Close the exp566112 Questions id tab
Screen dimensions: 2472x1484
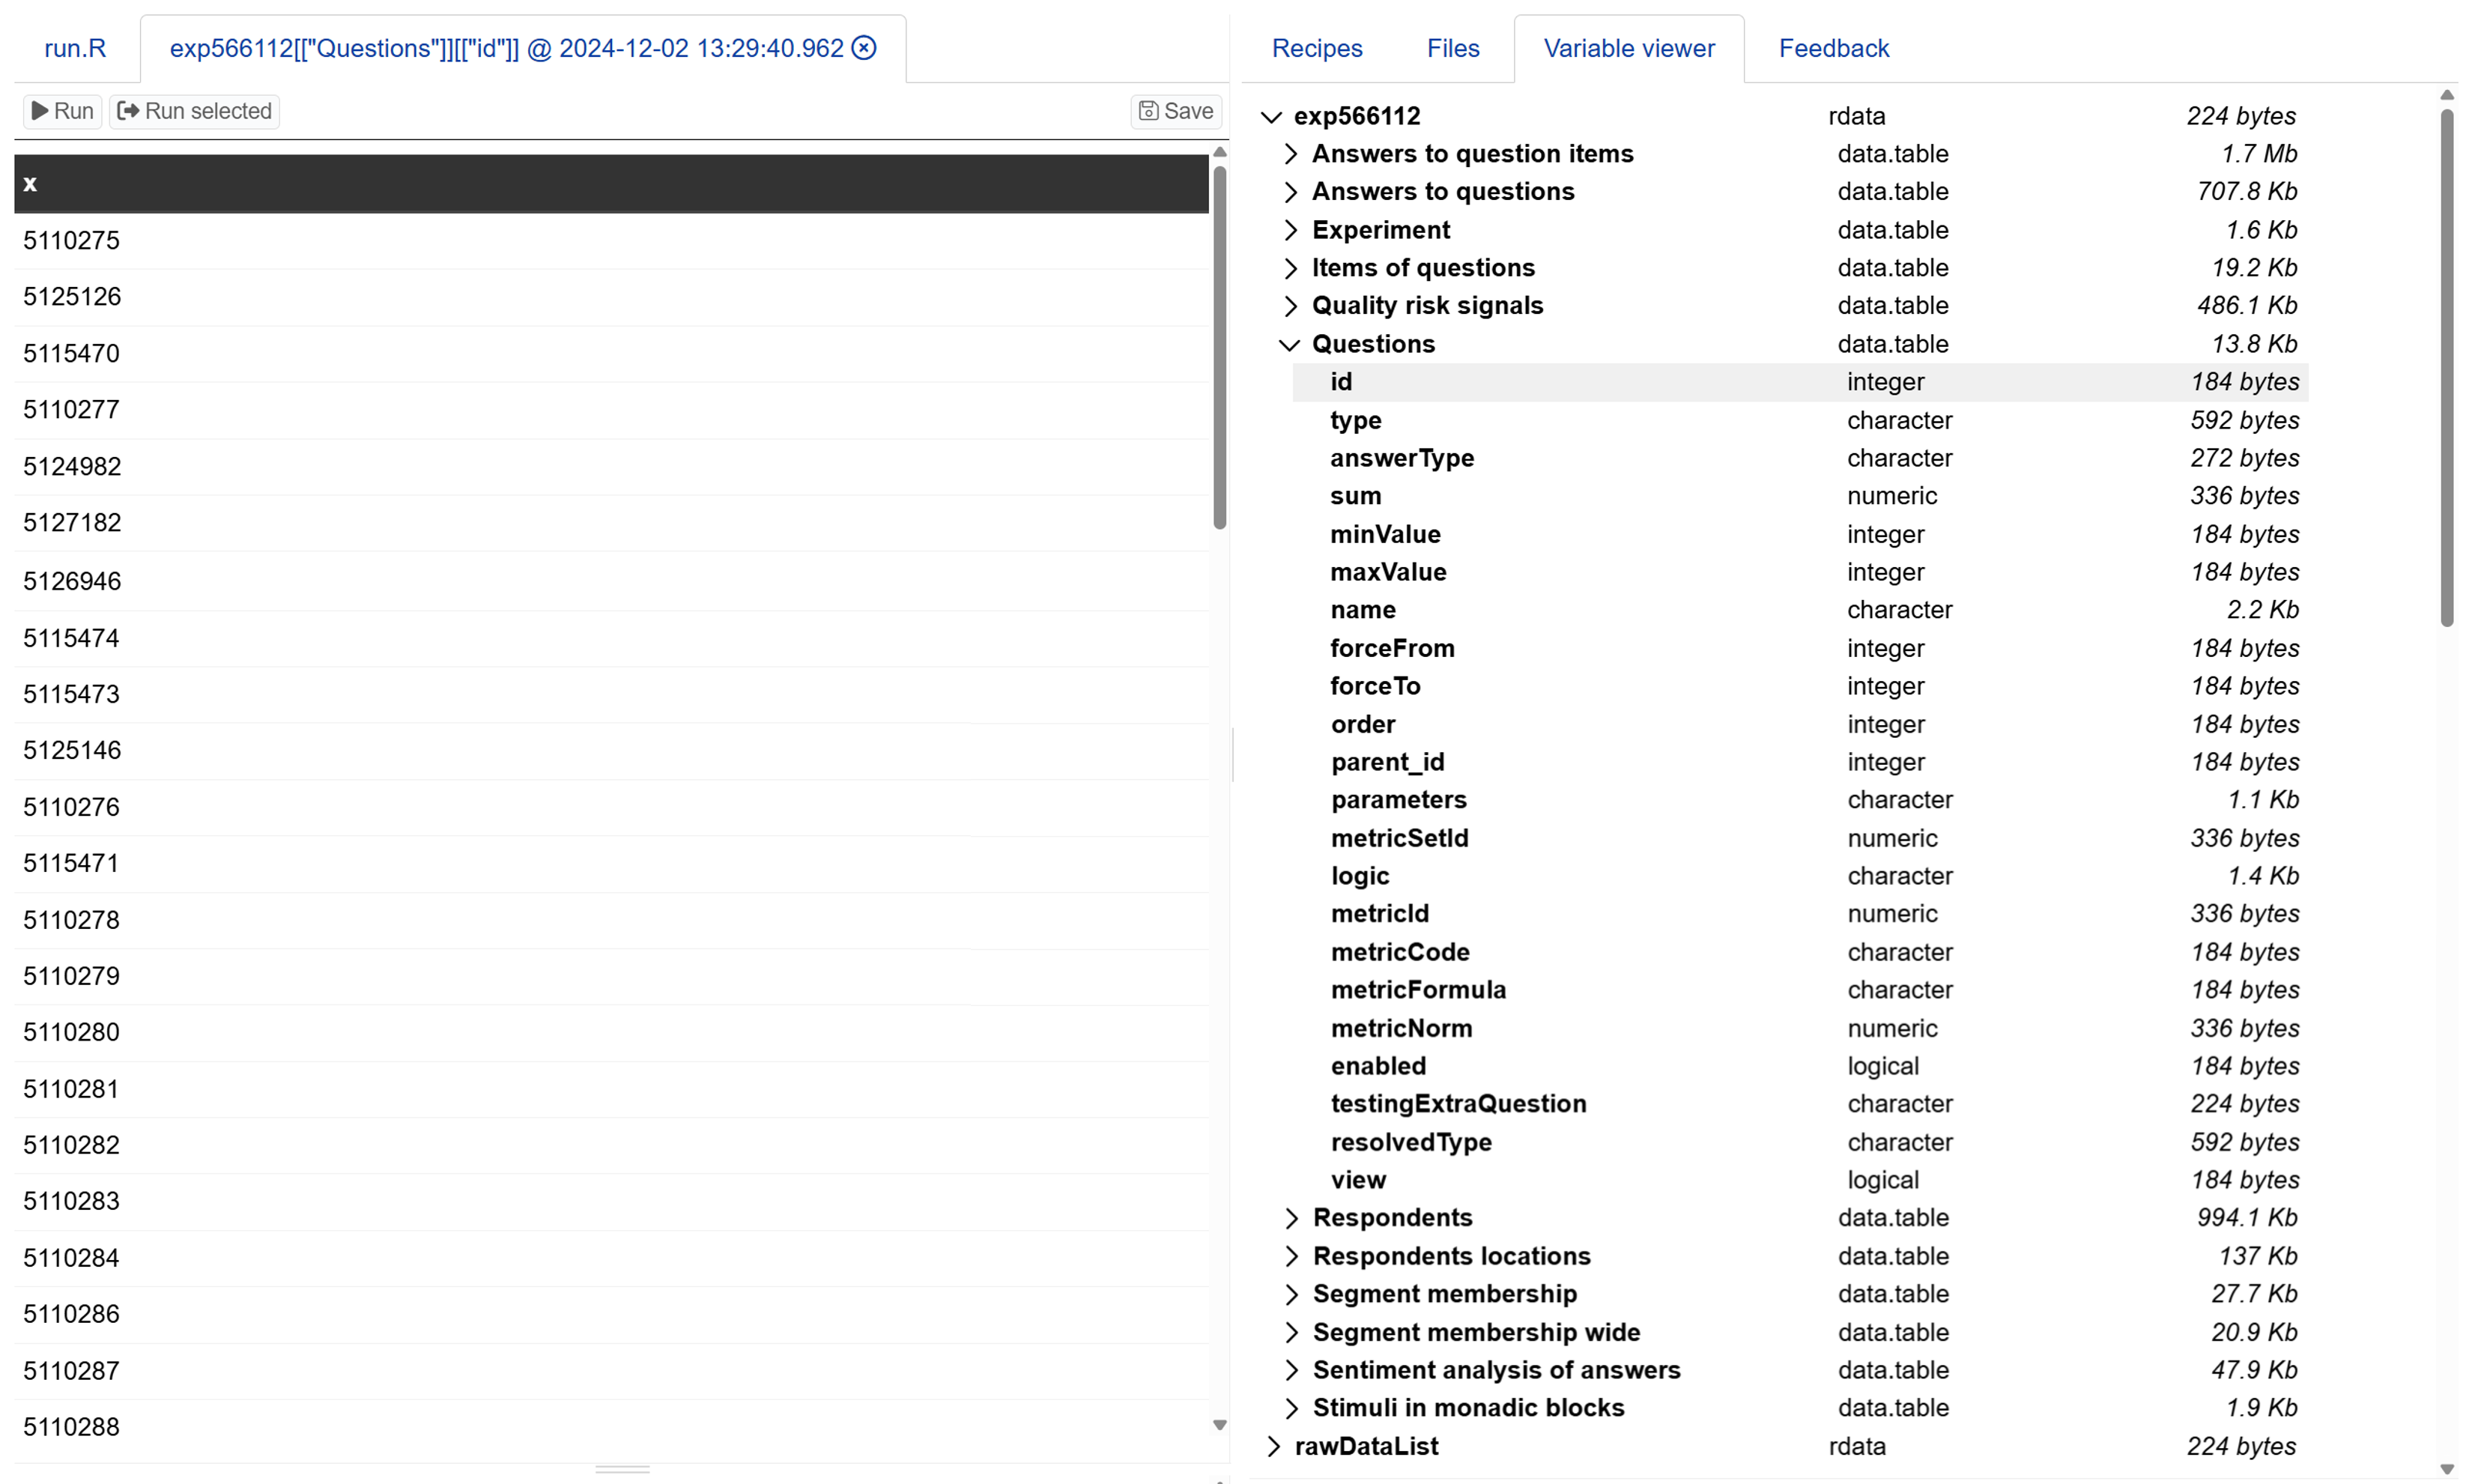coord(864,48)
